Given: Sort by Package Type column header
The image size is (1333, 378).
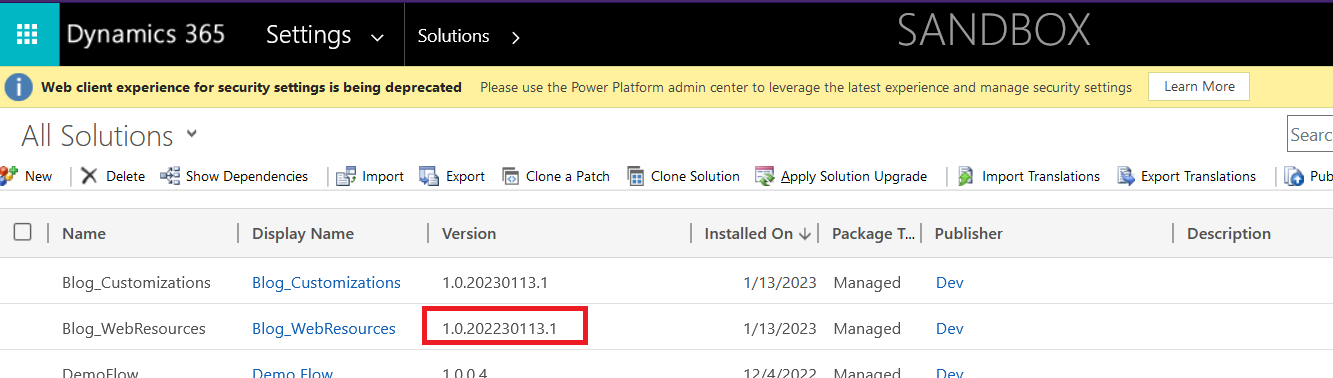Looking at the screenshot, I should [x=874, y=234].
